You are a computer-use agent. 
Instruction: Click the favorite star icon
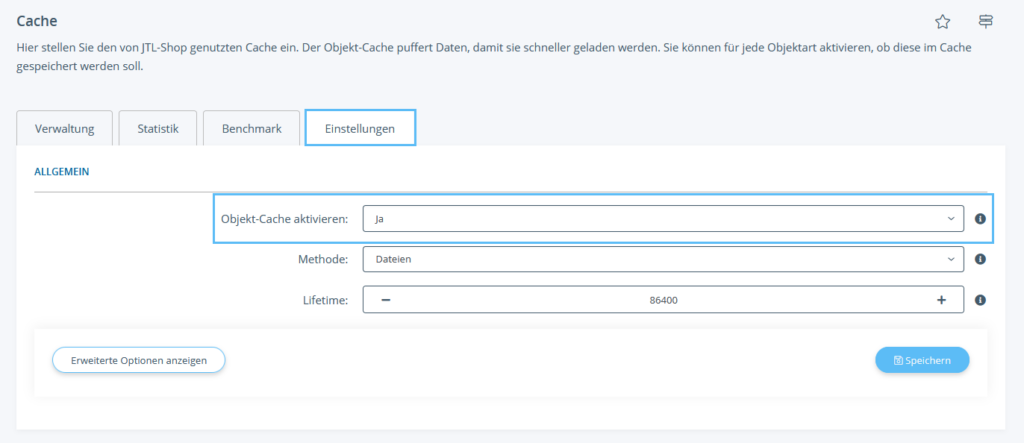tap(942, 22)
